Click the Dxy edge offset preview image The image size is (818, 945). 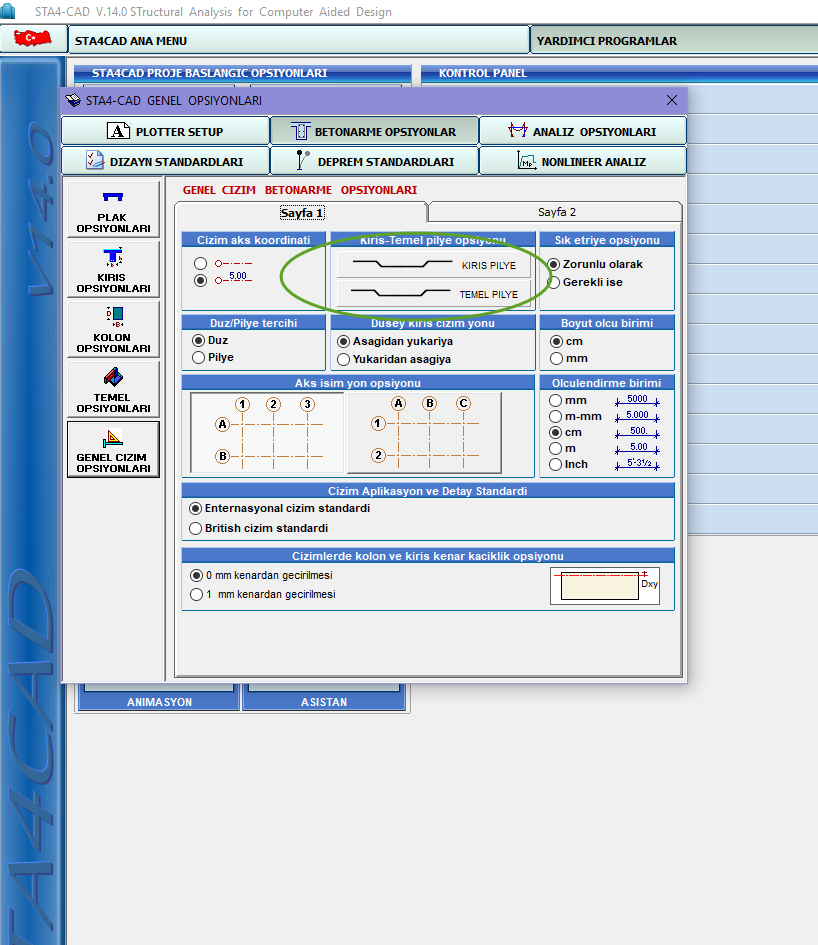(605, 585)
